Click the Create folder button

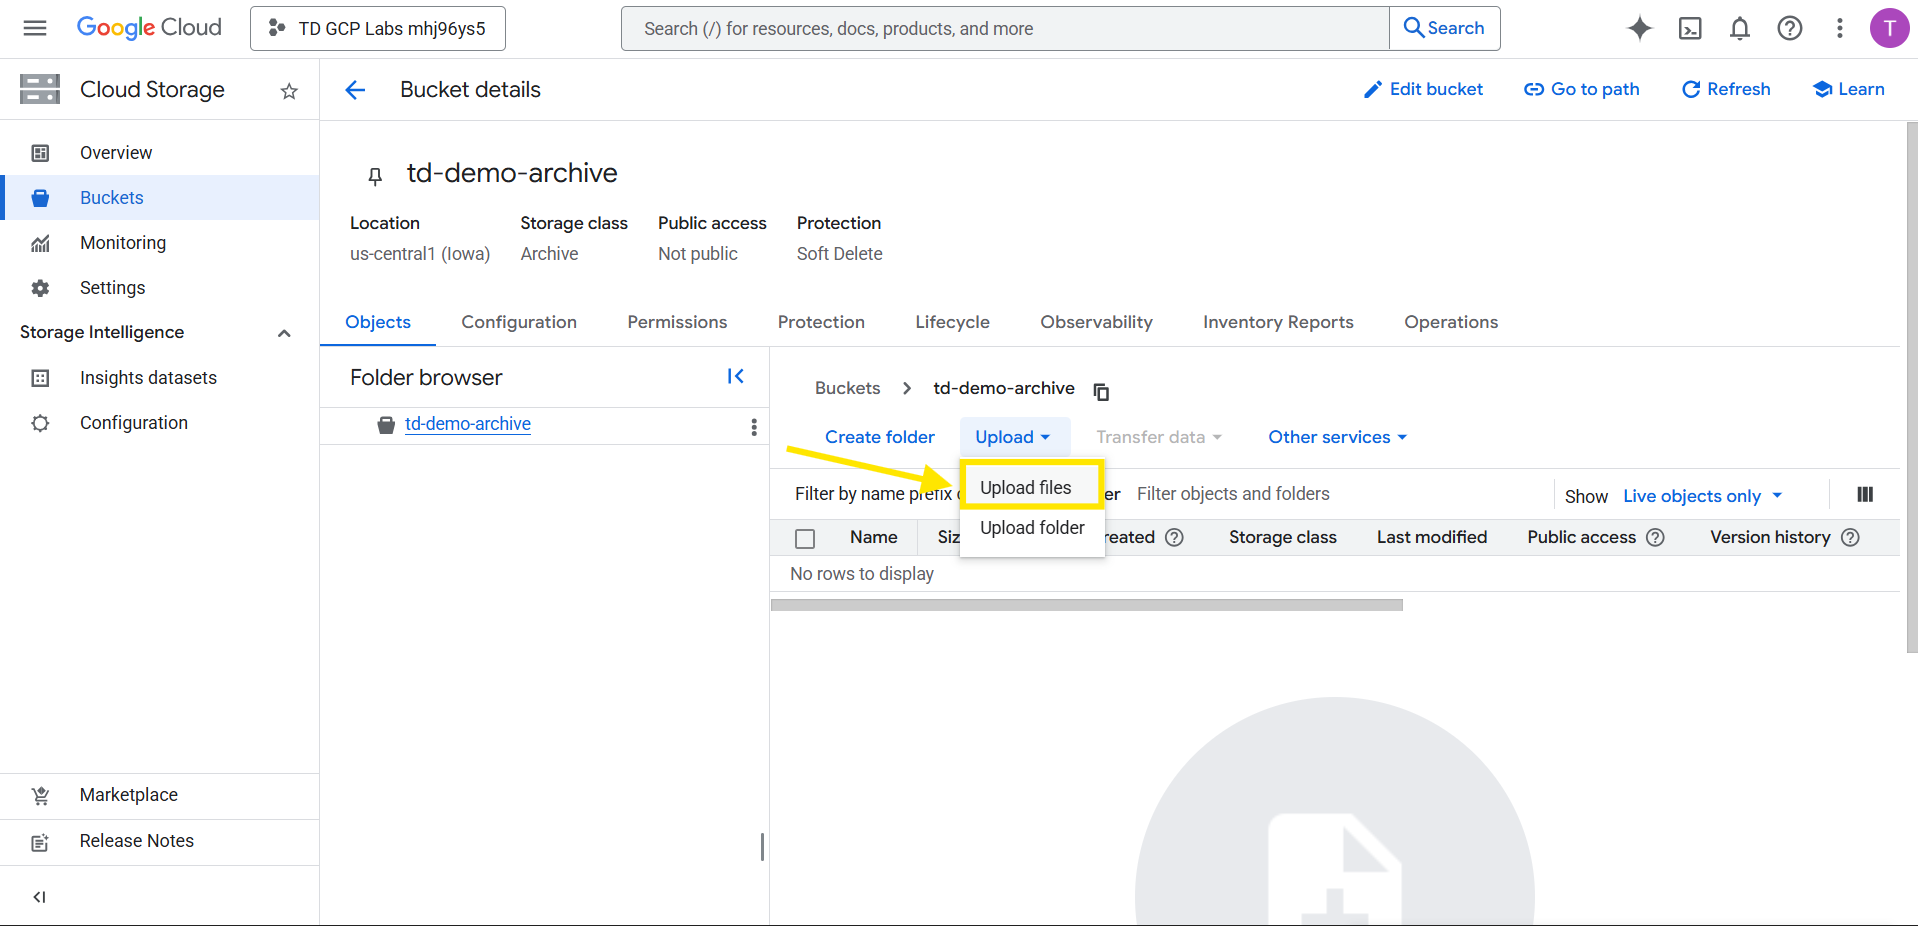tap(879, 437)
